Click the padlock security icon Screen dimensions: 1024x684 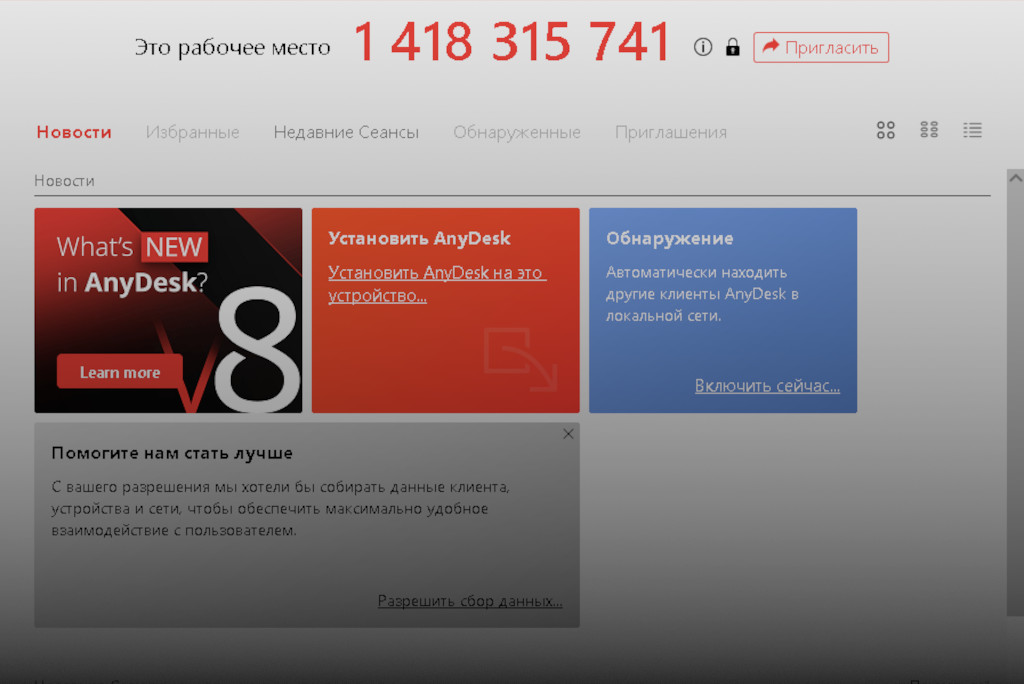tap(732, 47)
